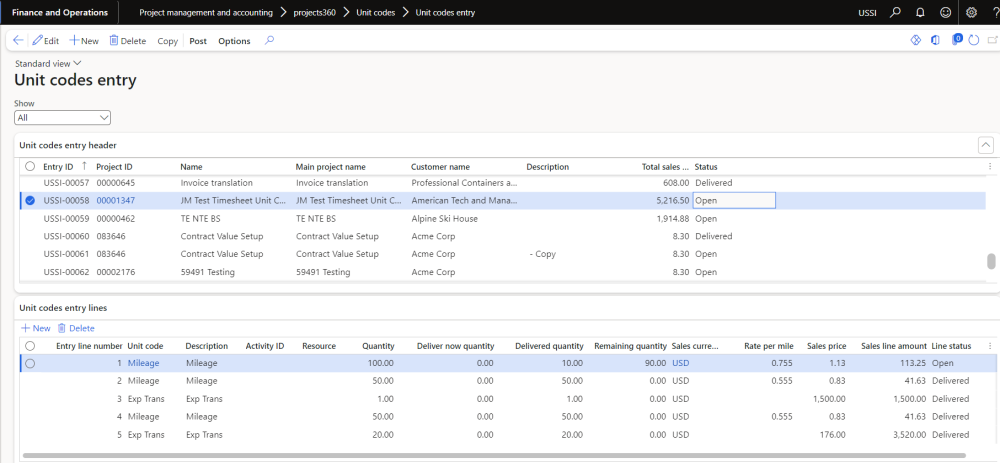Open the Options tab

[234, 41]
